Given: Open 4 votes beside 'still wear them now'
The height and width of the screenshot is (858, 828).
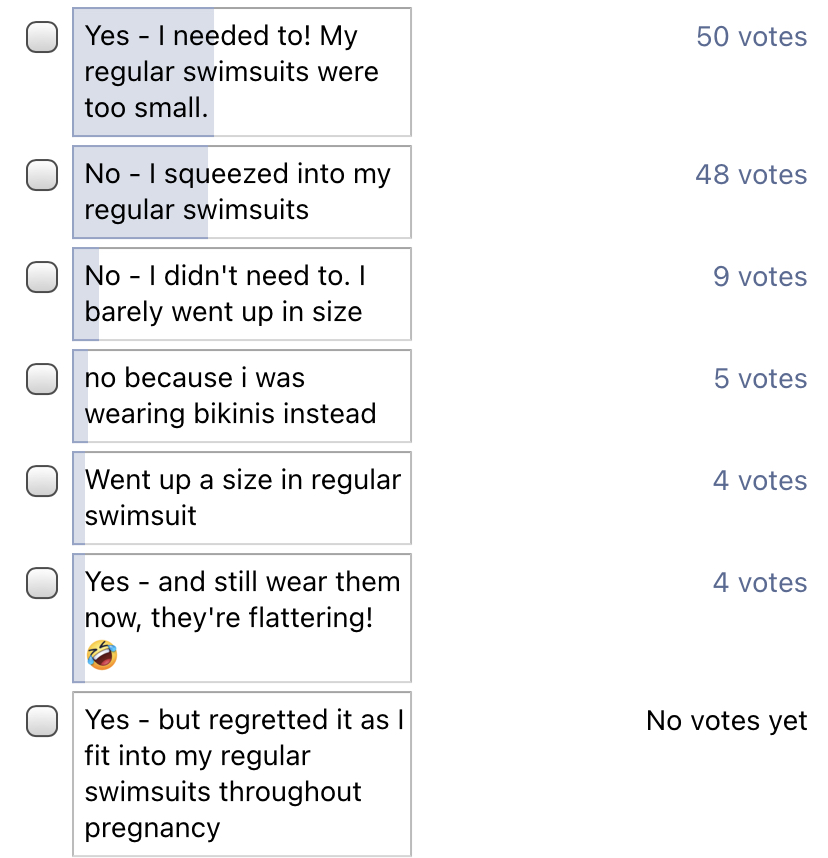Looking at the screenshot, I should (760, 582).
